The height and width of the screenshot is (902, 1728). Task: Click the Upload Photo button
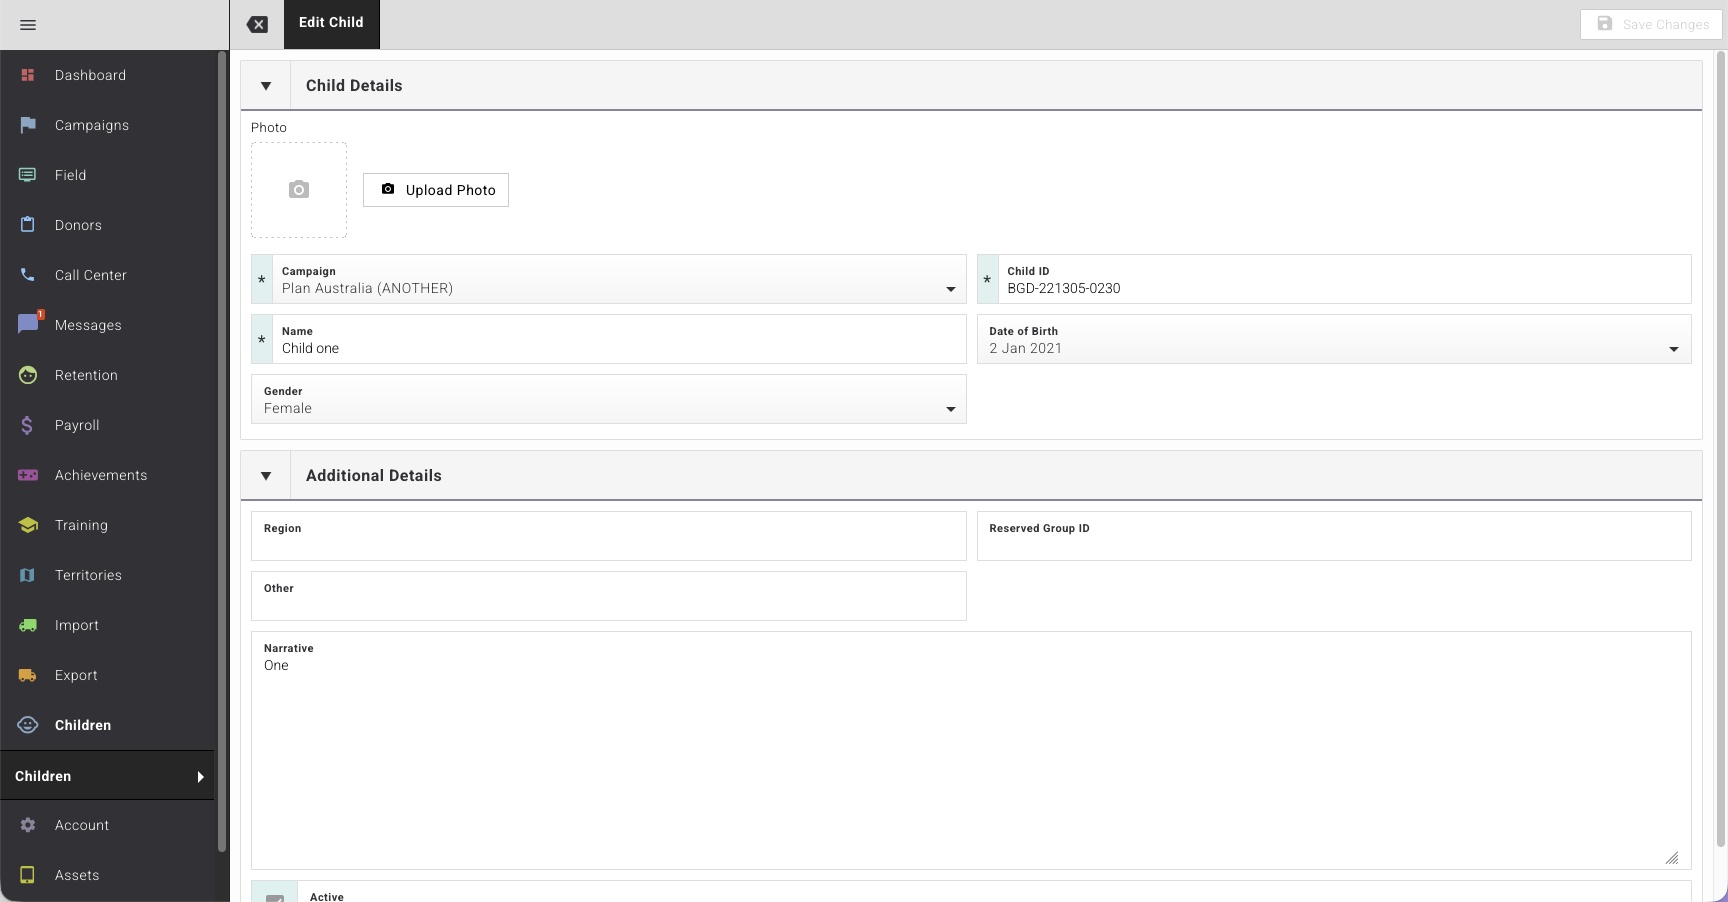(x=436, y=190)
